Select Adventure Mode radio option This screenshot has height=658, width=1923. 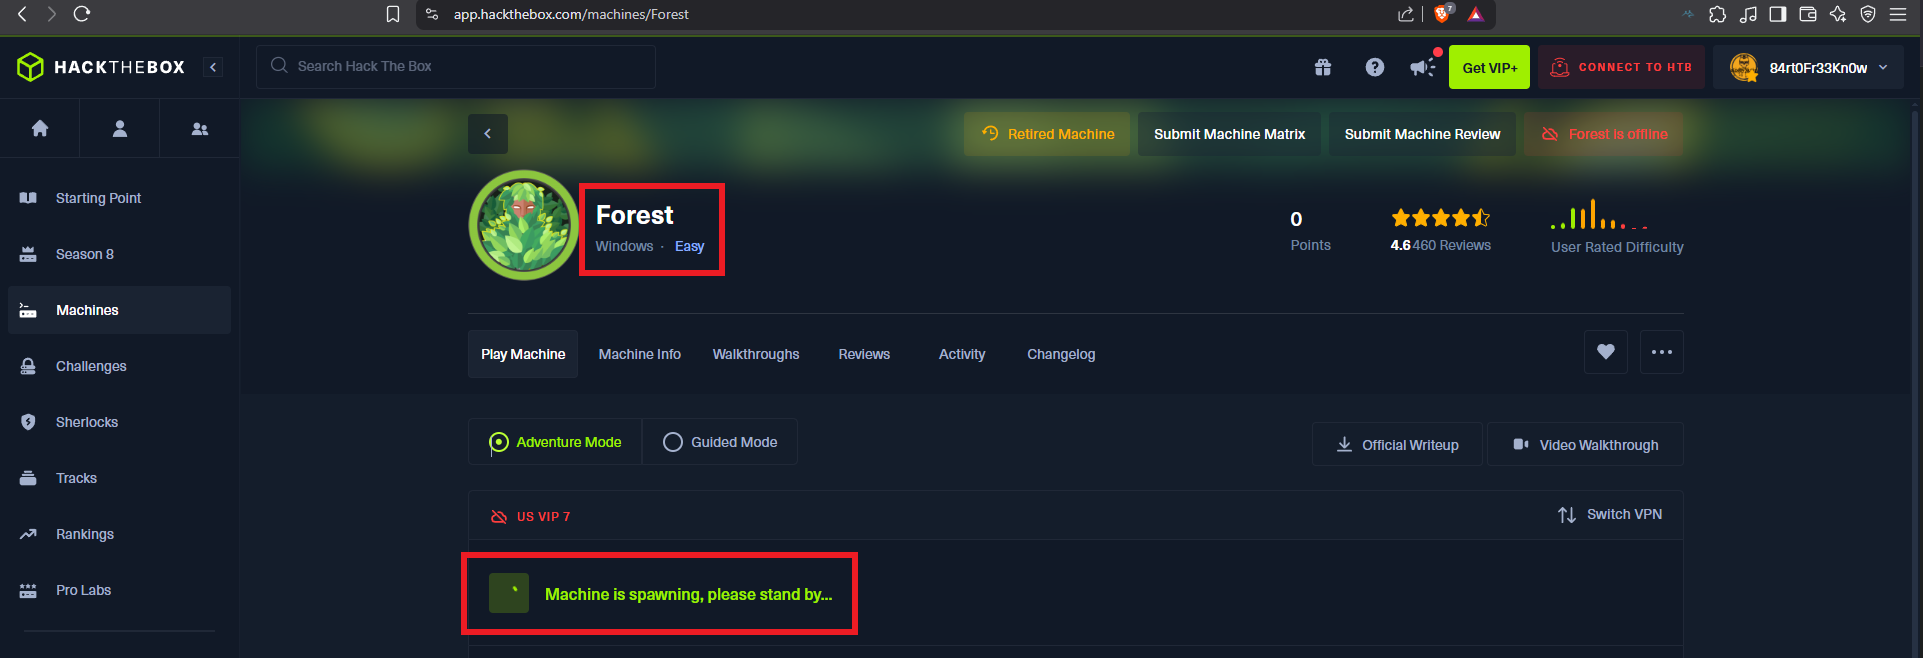(x=555, y=442)
